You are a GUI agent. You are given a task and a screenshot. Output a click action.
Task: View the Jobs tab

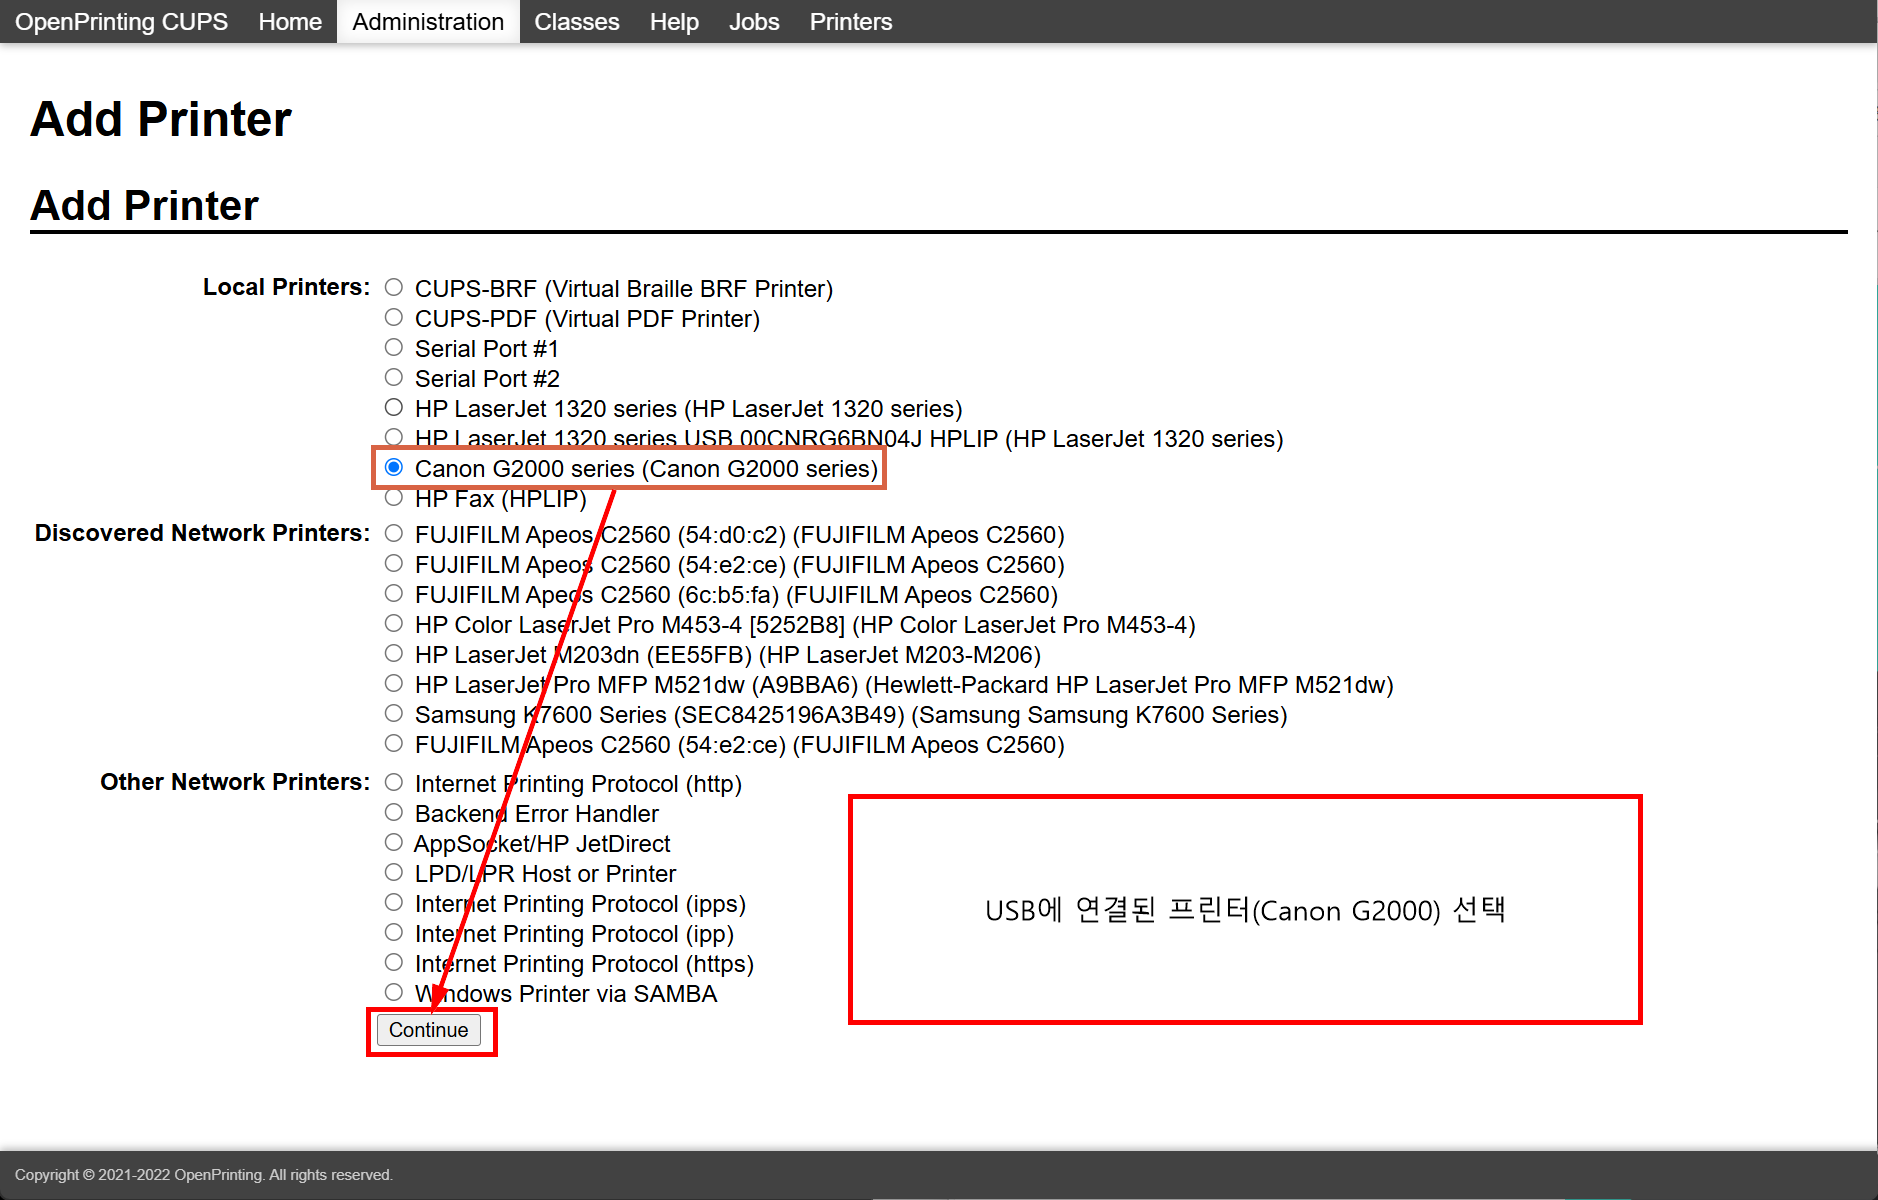[x=754, y=22]
